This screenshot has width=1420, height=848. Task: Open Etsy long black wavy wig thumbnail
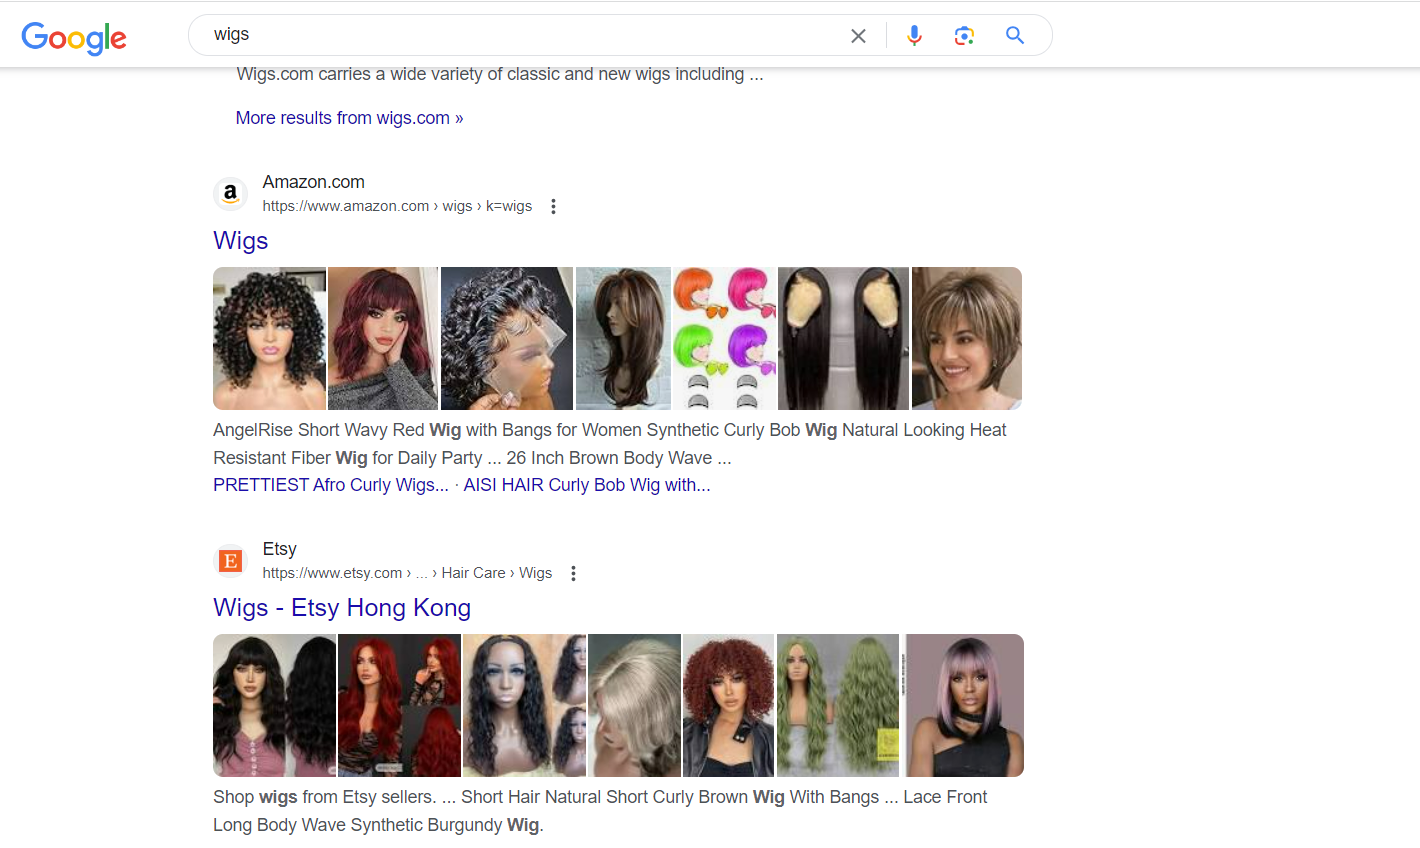[x=274, y=705]
